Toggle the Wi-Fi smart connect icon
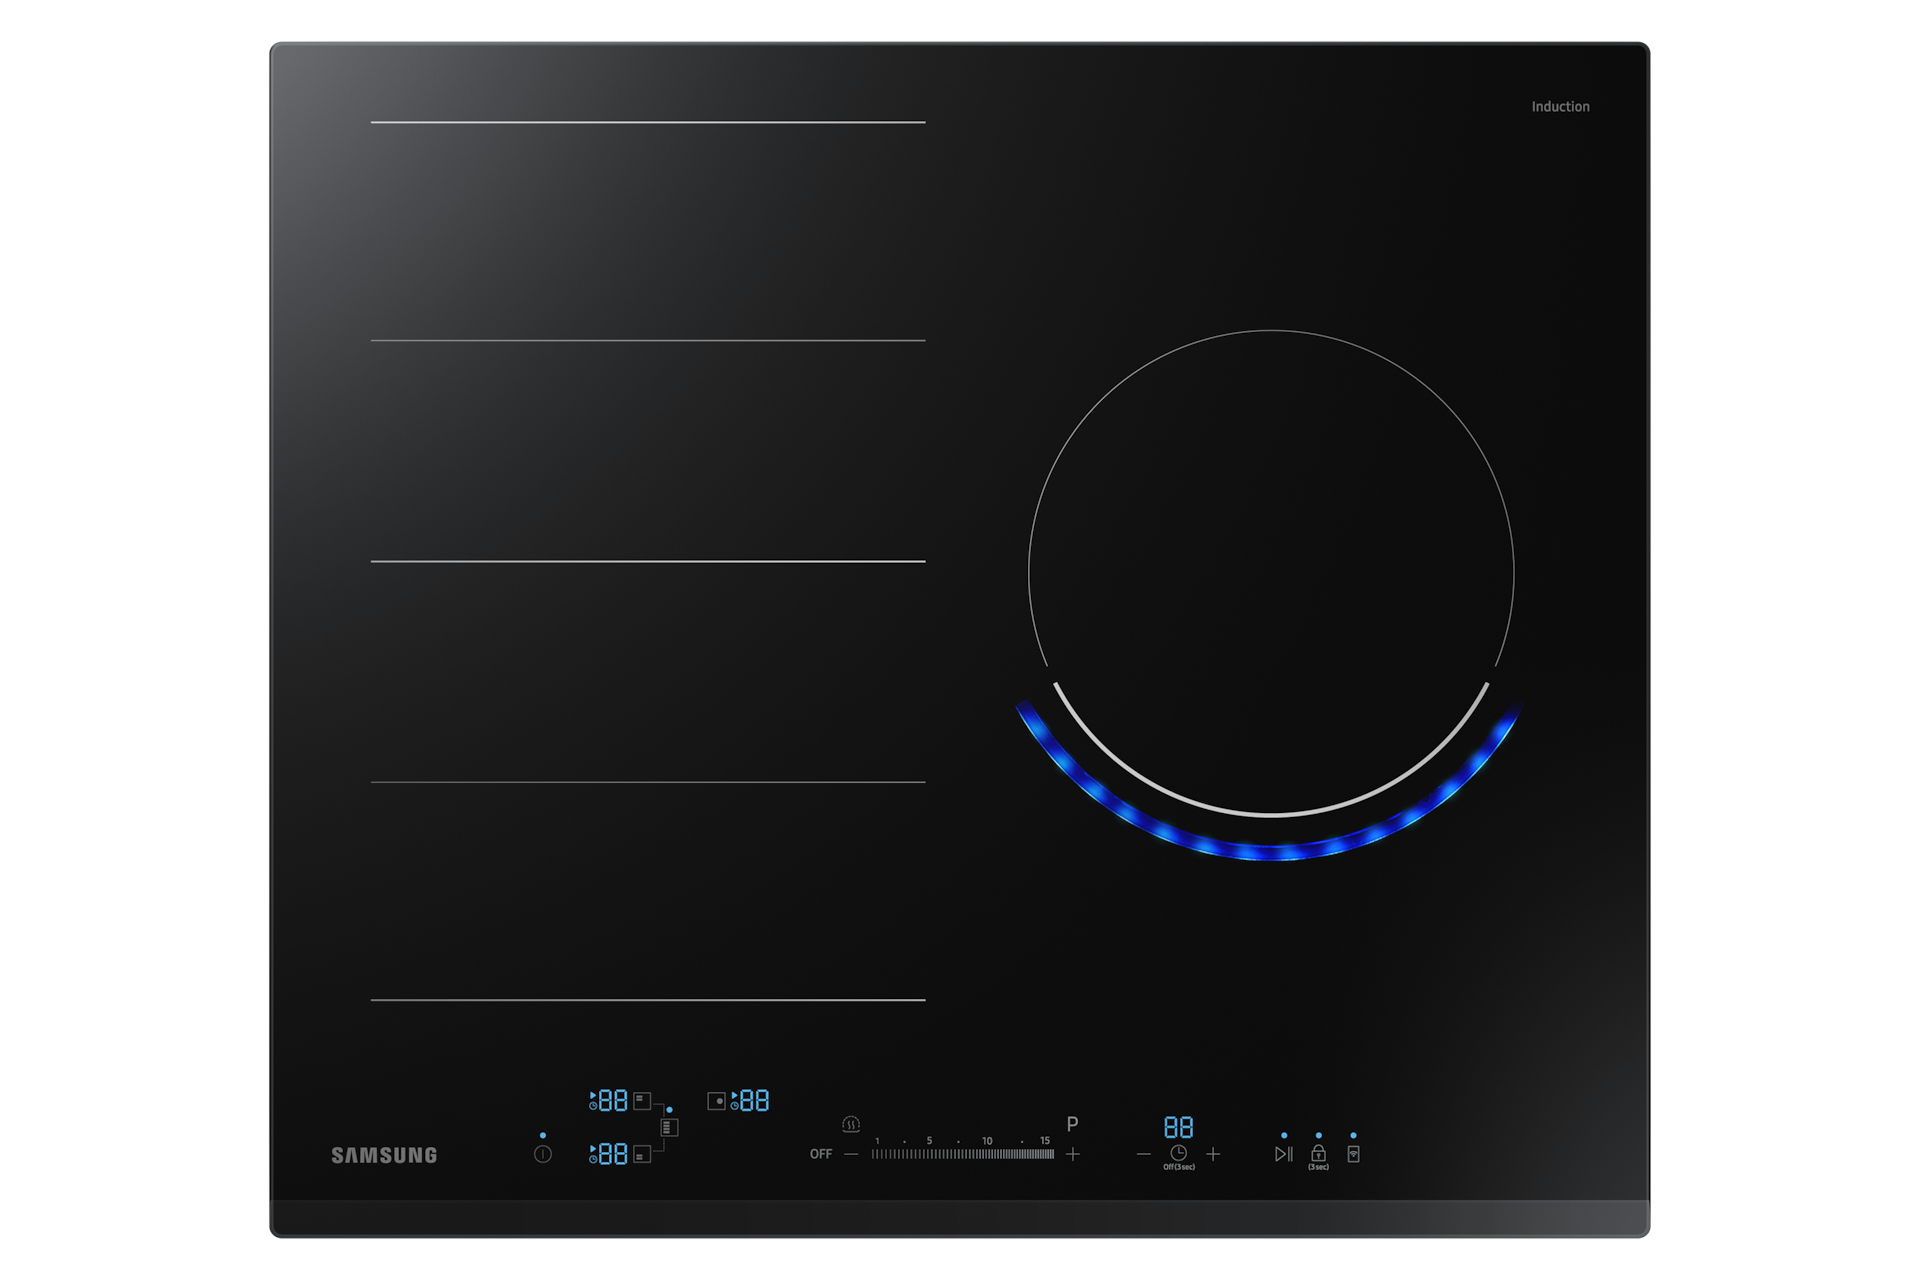Viewport: 1920px width, 1280px height. tap(1353, 1154)
